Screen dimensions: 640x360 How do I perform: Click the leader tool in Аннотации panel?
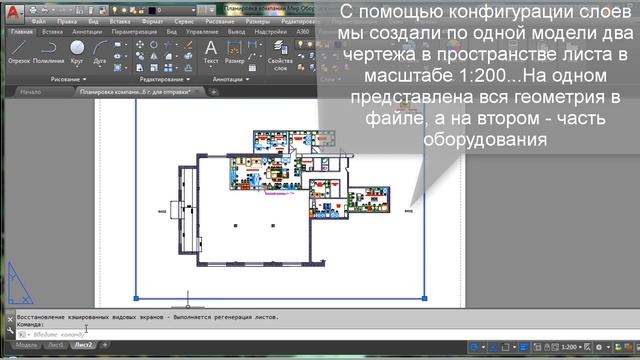[x=252, y=56]
